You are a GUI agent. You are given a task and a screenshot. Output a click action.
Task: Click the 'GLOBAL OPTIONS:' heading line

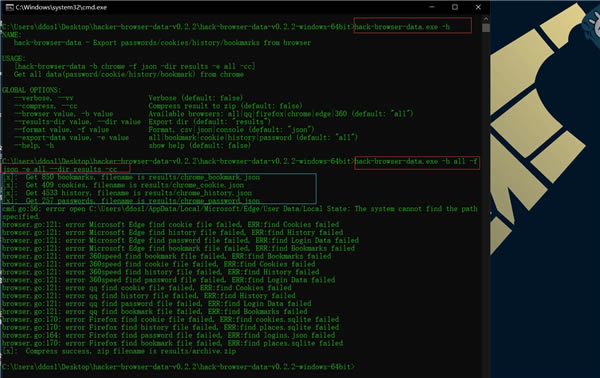(x=31, y=90)
